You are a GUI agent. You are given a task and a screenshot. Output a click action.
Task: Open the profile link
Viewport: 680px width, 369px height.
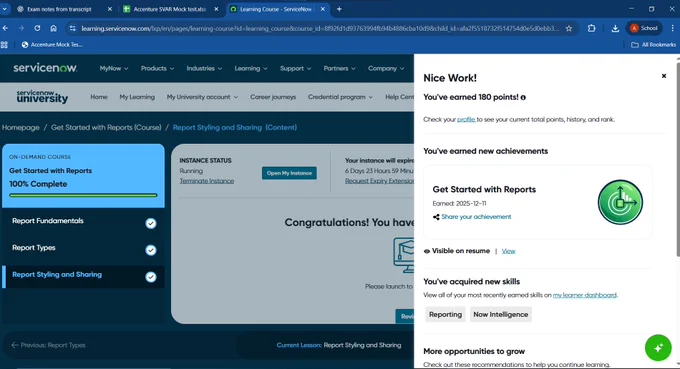click(466, 119)
